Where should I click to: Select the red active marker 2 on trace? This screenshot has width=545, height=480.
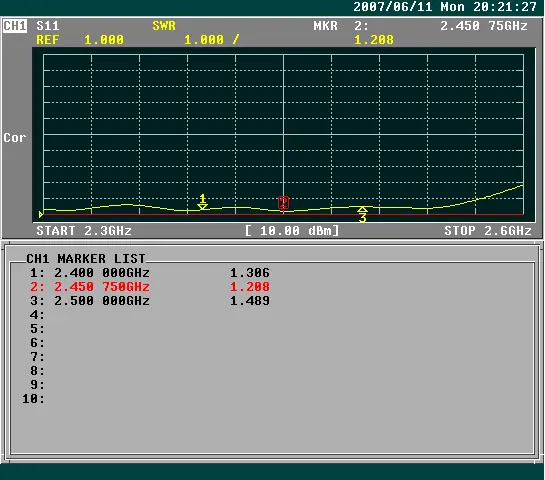click(x=284, y=203)
